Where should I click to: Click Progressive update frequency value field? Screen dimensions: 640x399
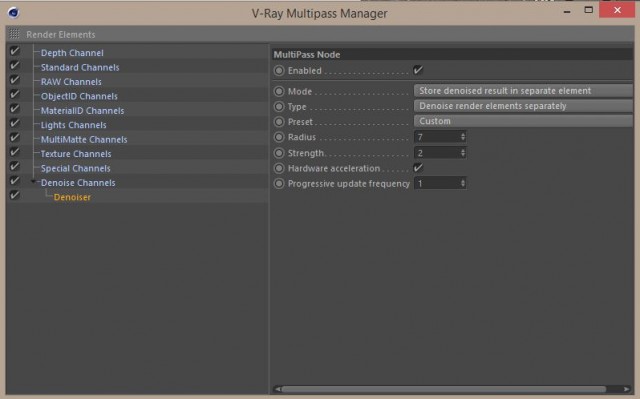(437, 183)
